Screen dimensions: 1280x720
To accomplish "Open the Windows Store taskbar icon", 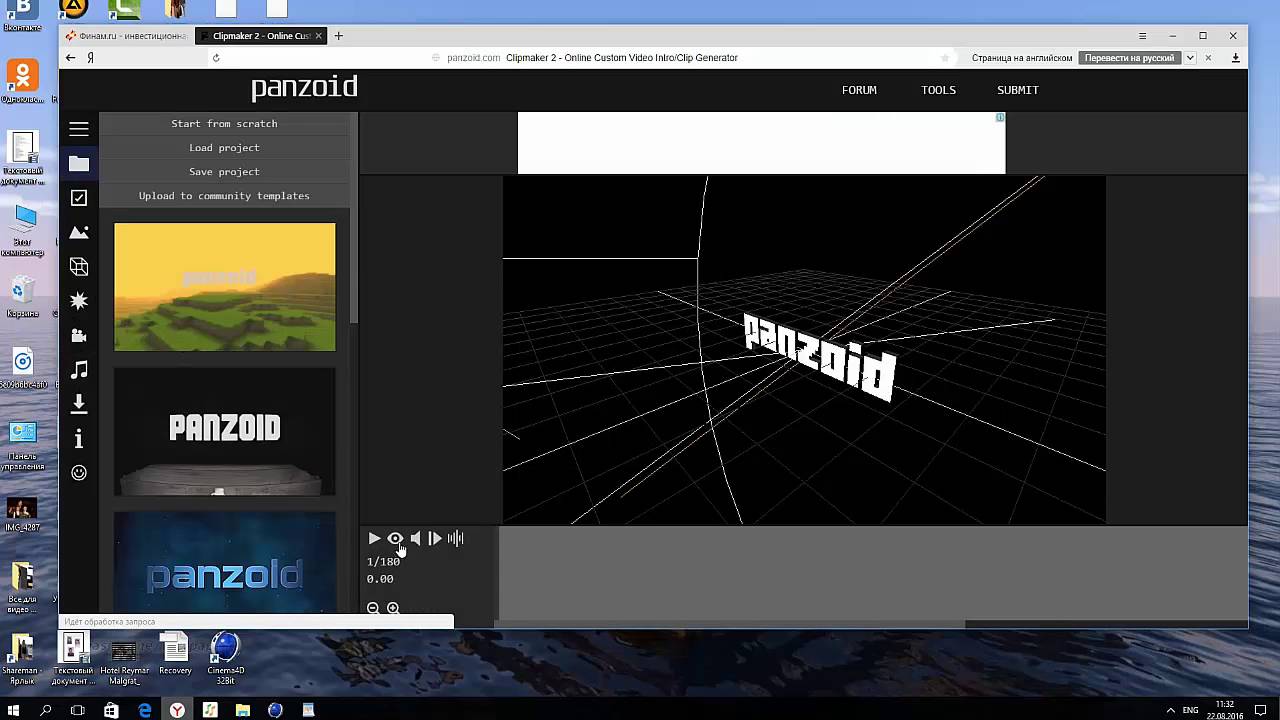I will tap(111, 710).
